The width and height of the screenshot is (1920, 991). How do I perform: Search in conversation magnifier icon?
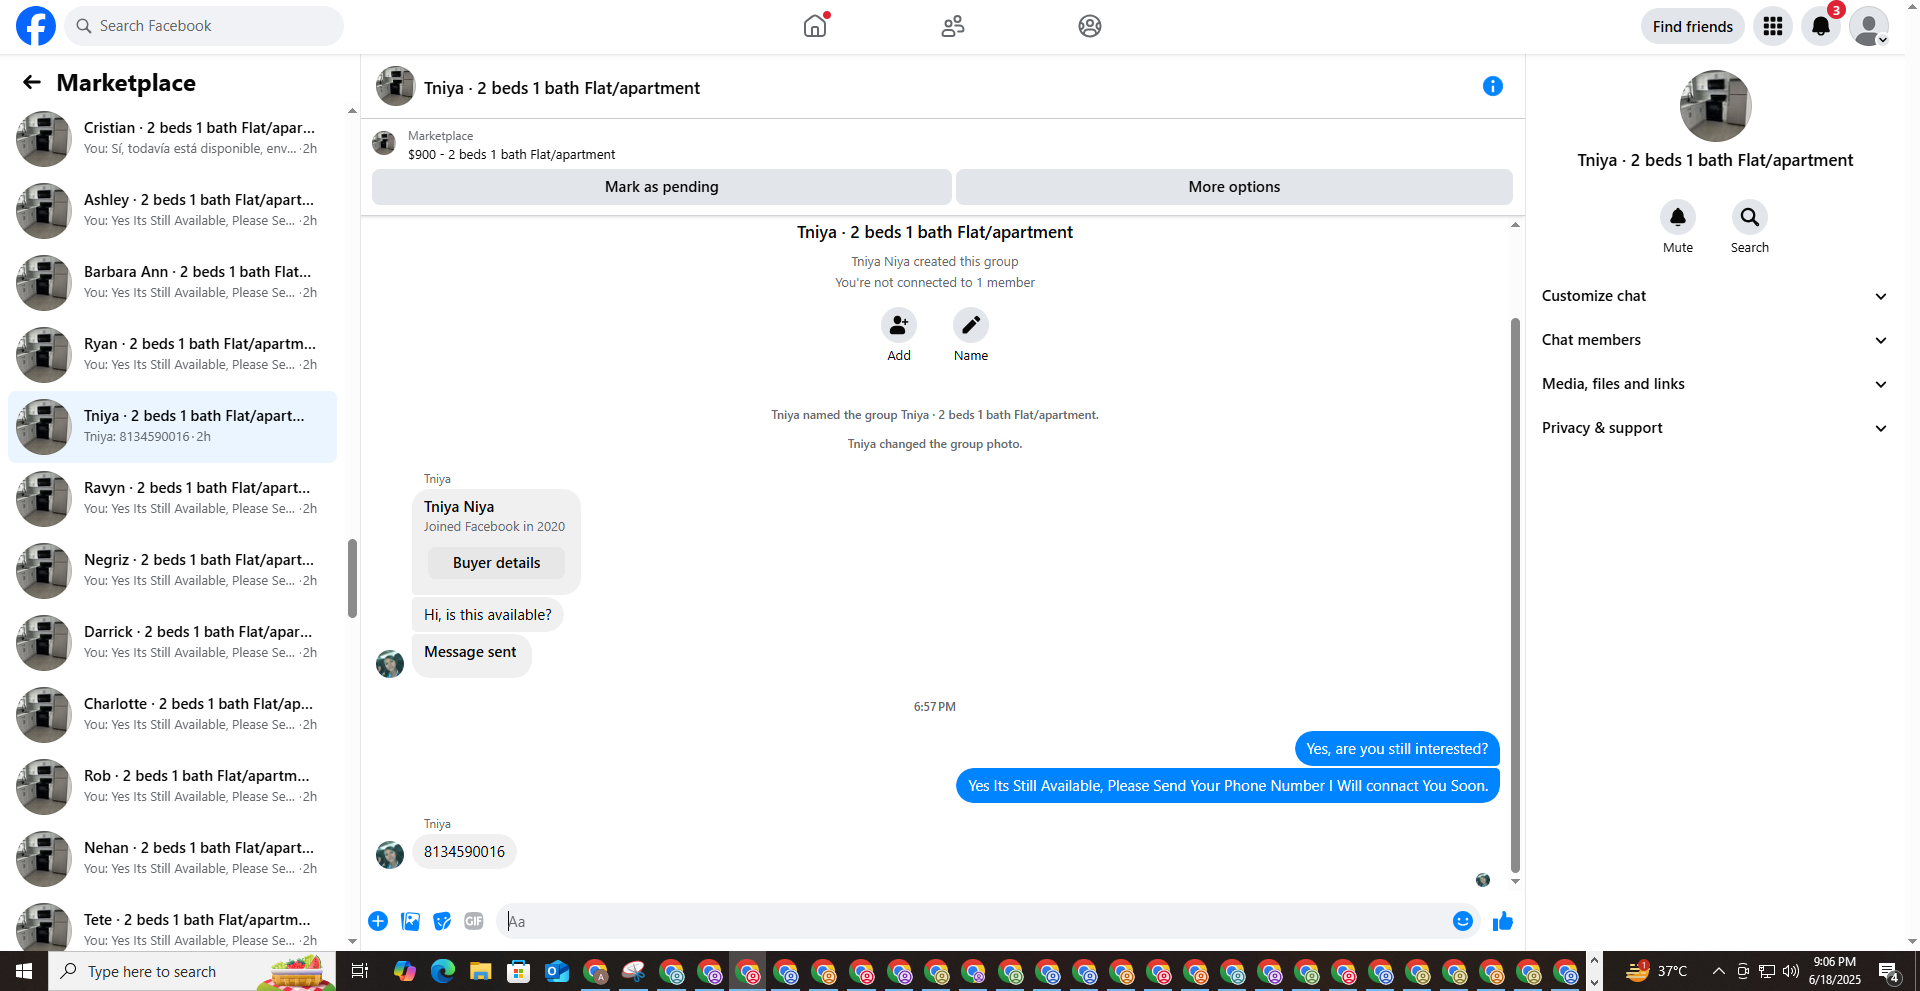[x=1750, y=217]
